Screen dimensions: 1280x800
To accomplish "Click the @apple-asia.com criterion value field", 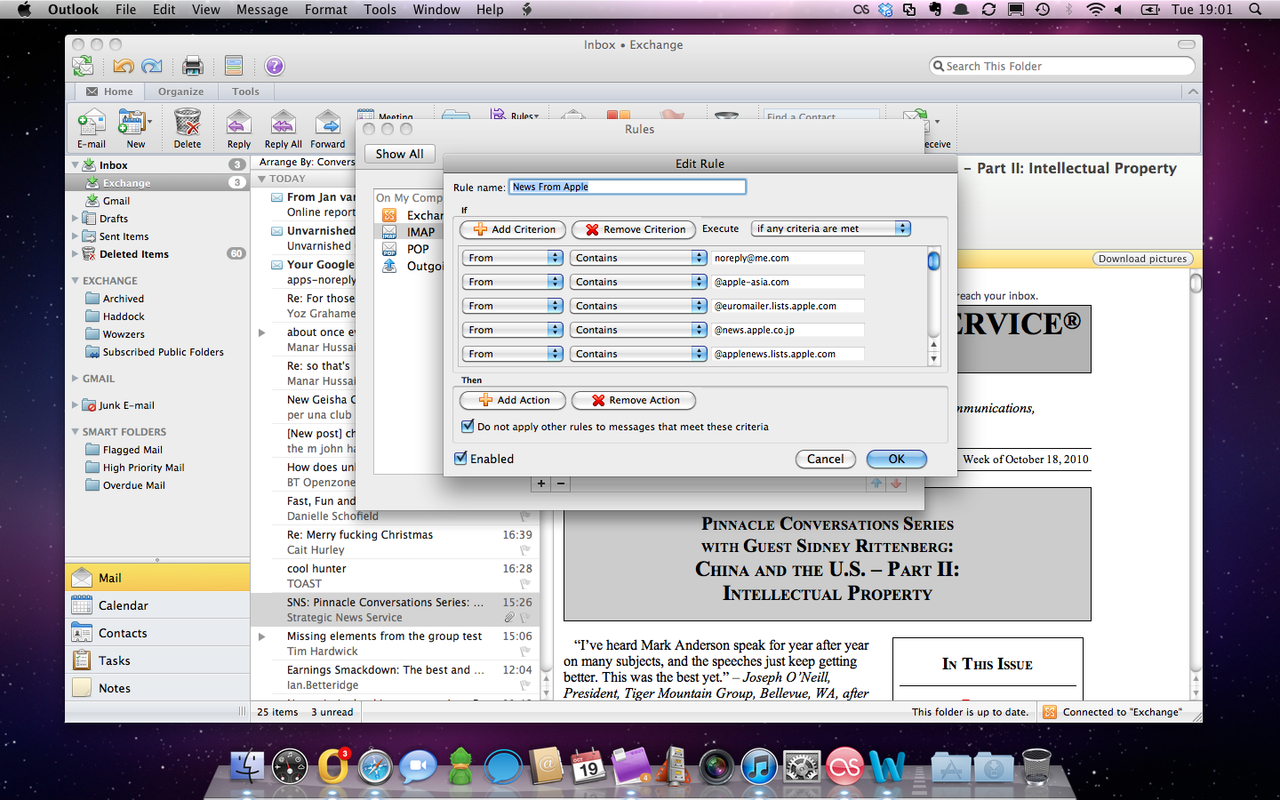I will (788, 282).
